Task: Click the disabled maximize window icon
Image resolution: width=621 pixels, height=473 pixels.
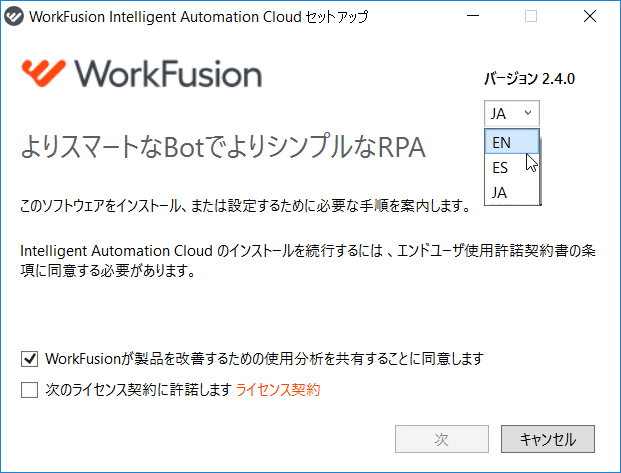Action: click(x=531, y=16)
